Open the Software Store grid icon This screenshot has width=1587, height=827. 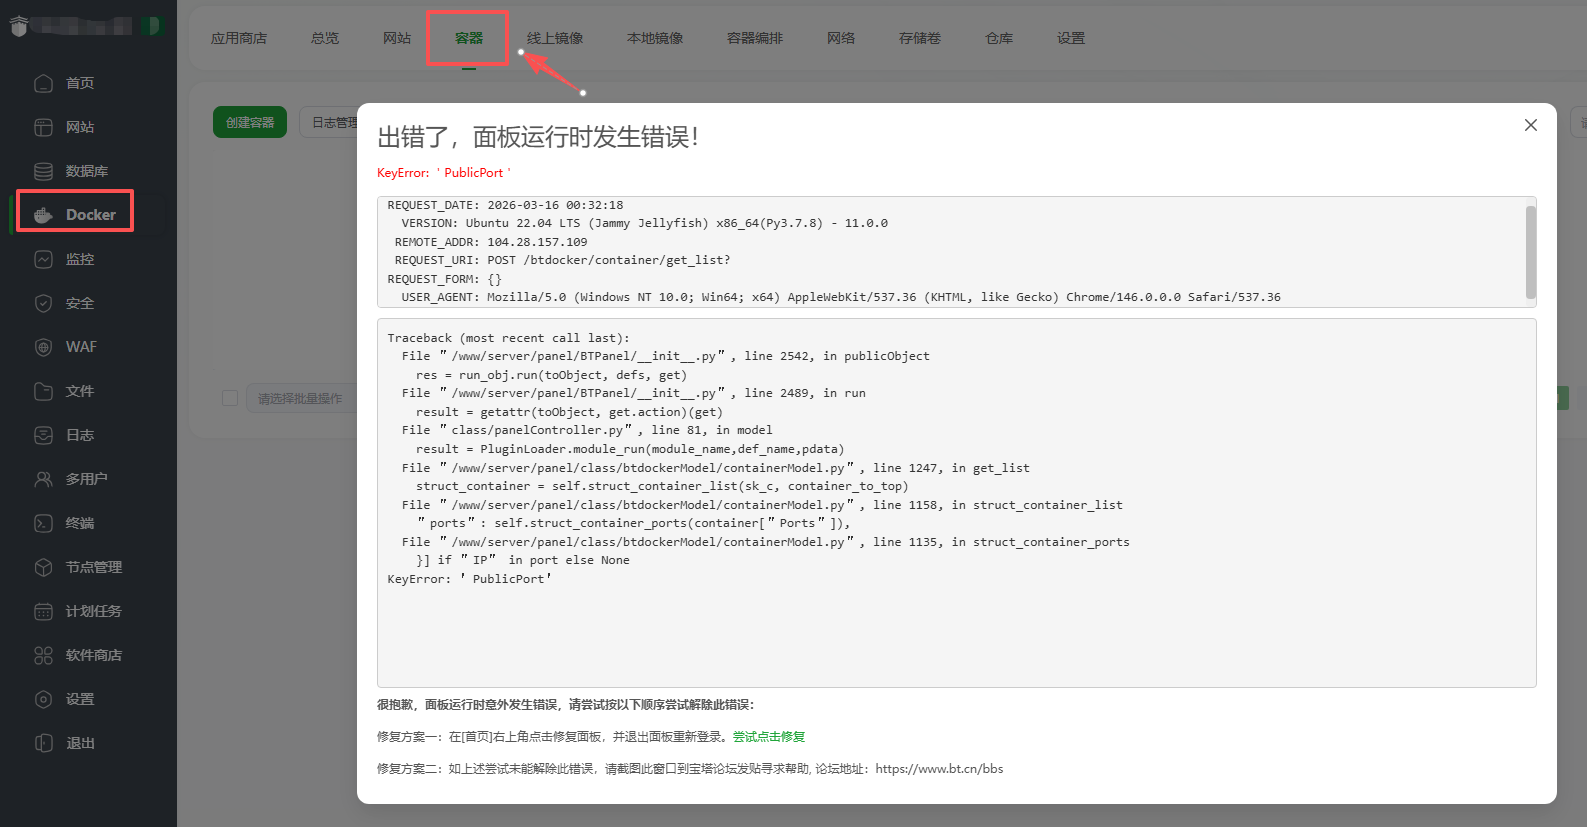(x=43, y=655)
